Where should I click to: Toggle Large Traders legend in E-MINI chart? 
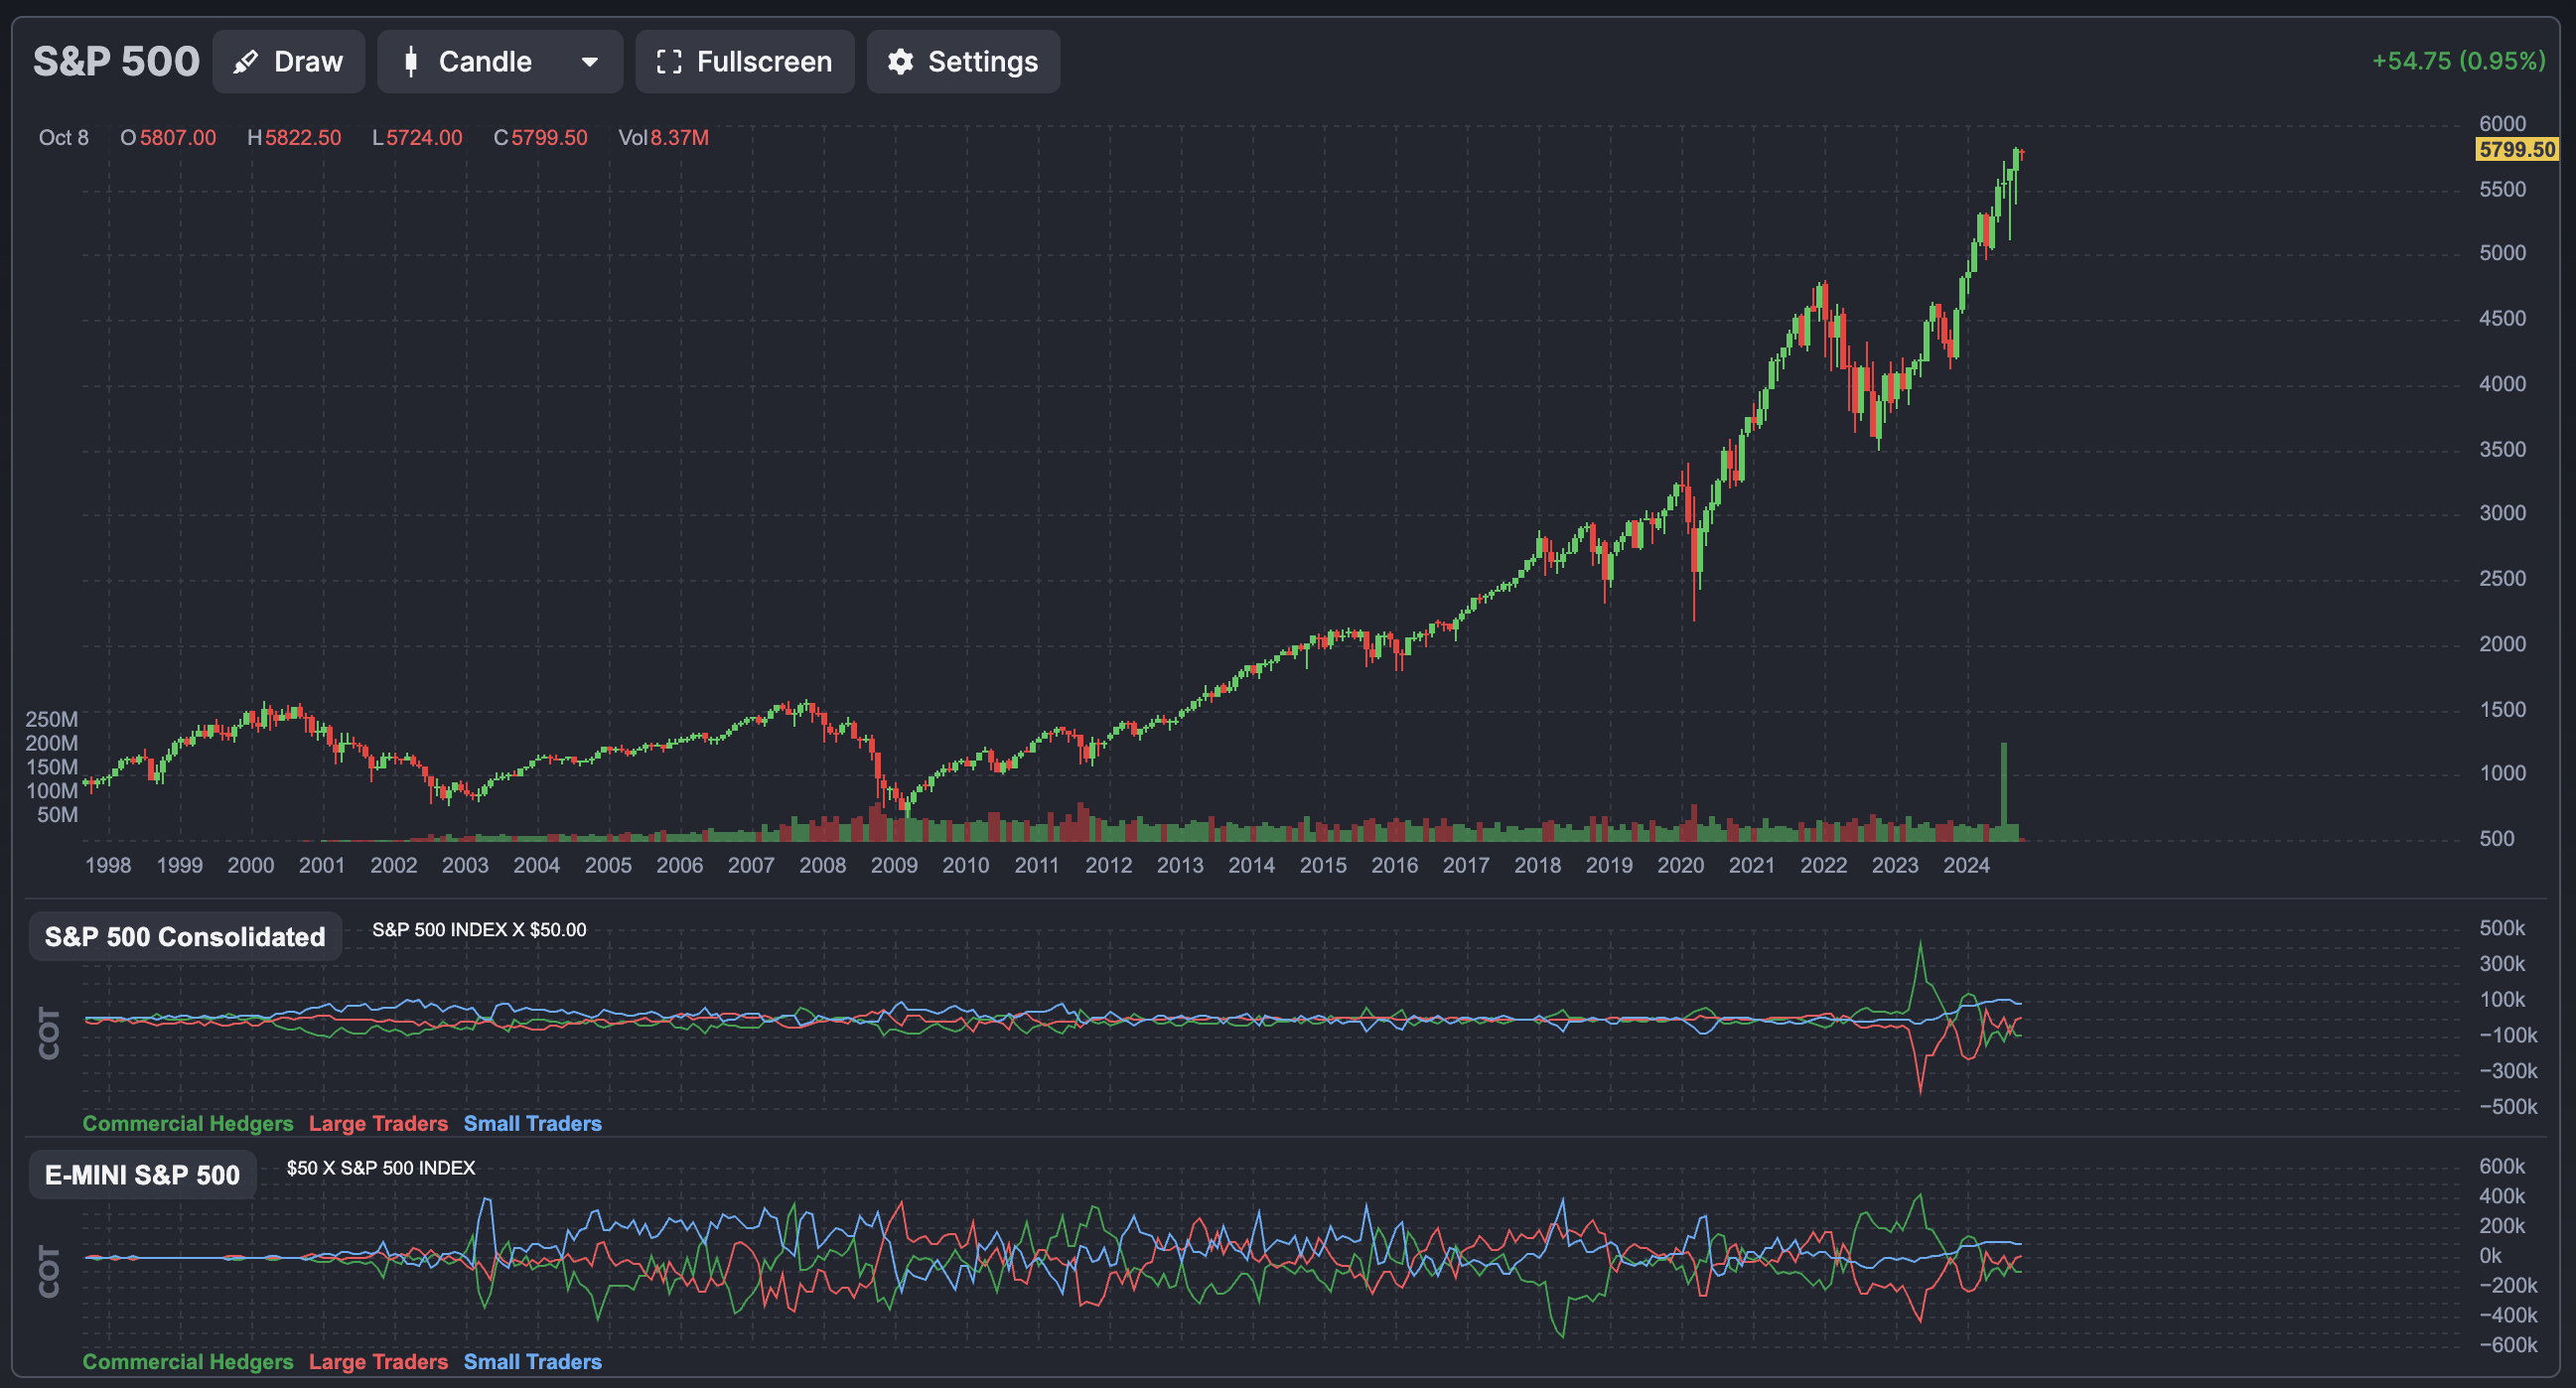378,1361
